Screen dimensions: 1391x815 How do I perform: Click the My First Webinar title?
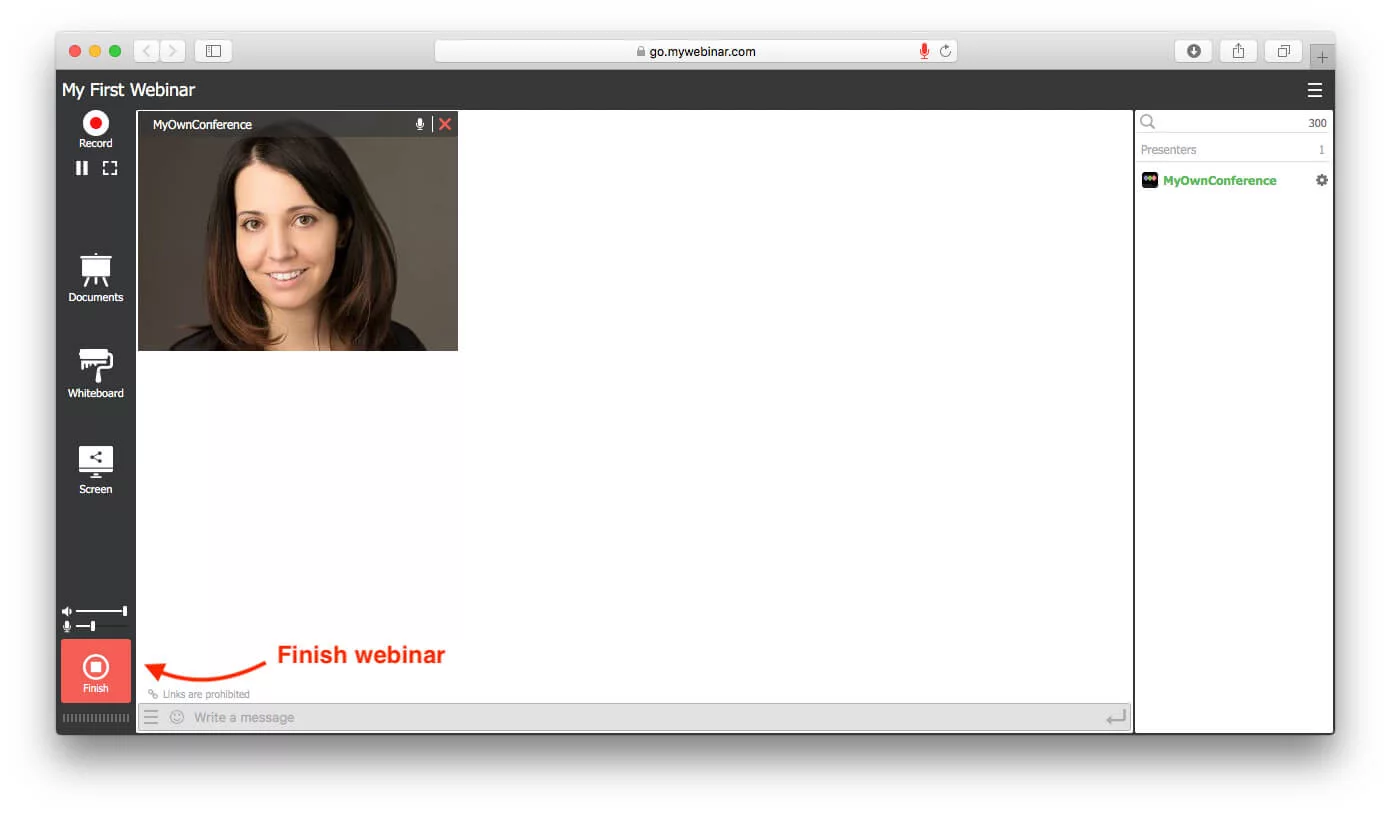click(x=128, y=89)
